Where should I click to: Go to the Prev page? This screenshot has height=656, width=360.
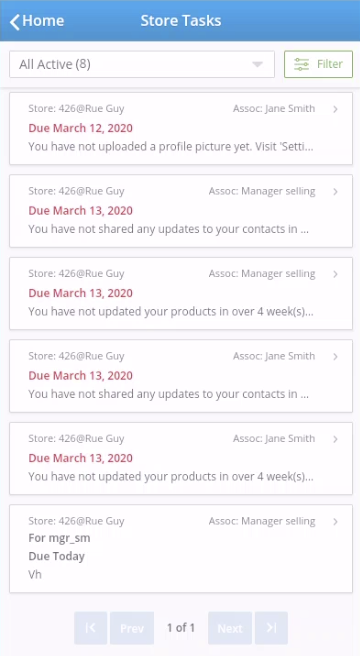(x=132, y=628)
